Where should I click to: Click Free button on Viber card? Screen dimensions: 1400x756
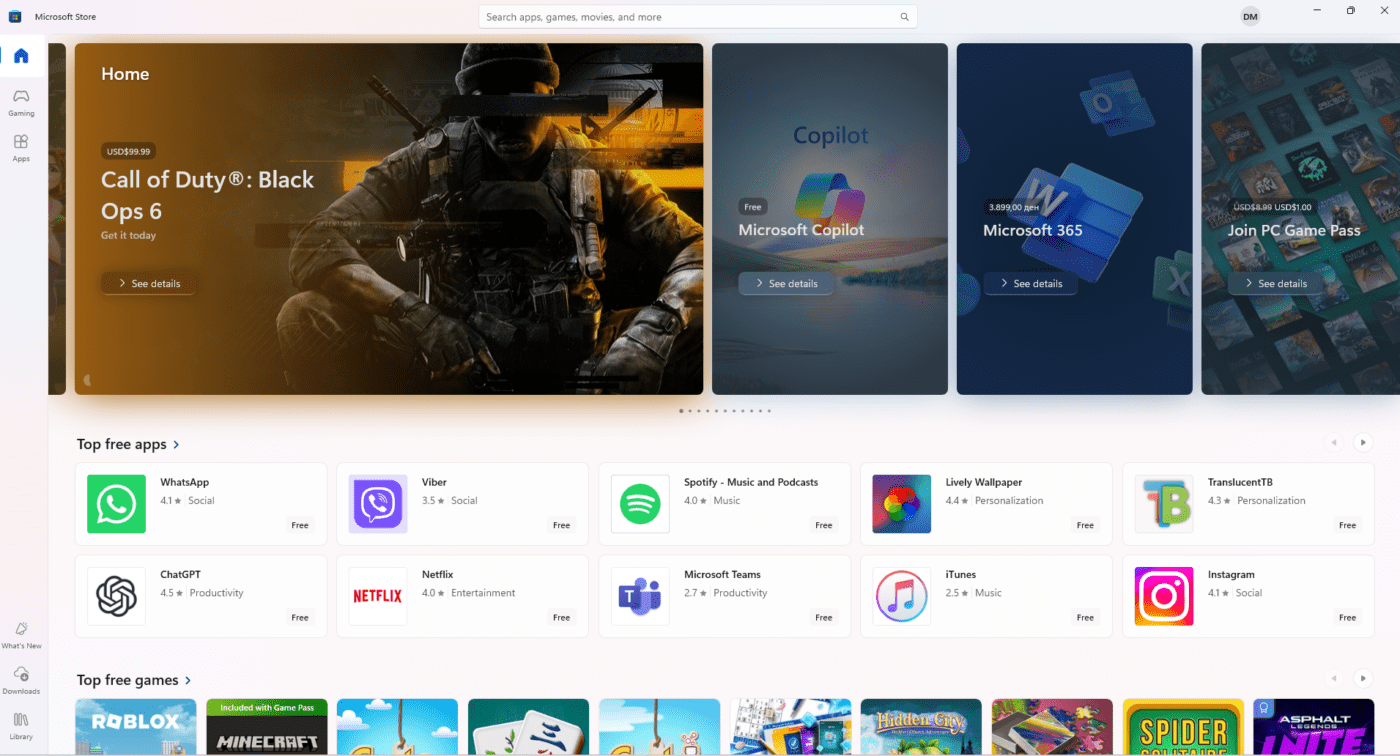coord(562,525)
